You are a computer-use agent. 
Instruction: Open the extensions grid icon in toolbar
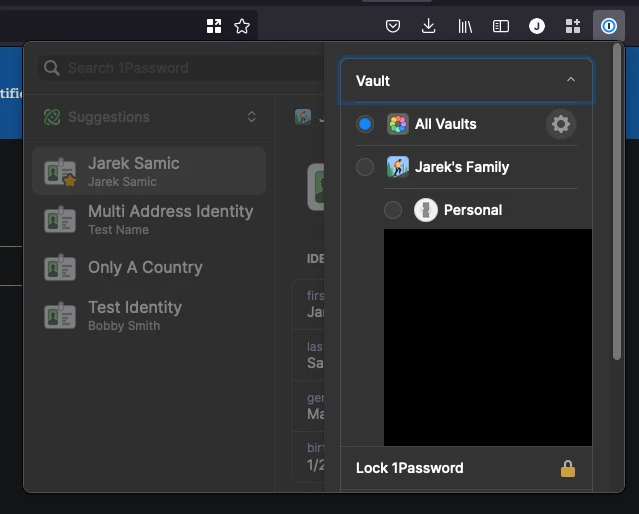point(573,26)
